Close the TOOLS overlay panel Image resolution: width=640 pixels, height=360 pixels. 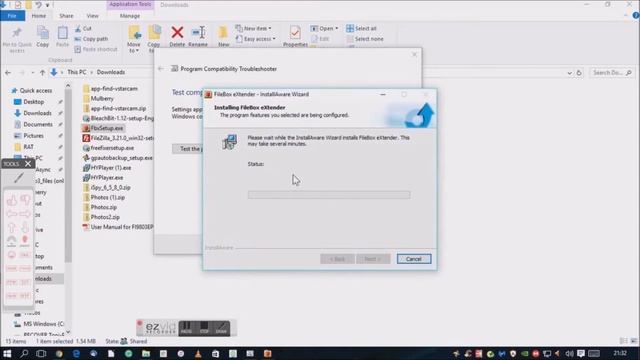tap(28, 164)
